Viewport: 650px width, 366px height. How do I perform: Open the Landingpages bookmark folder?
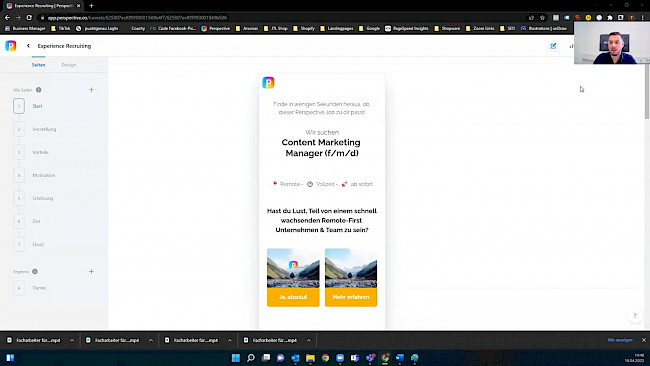[337, 29]
